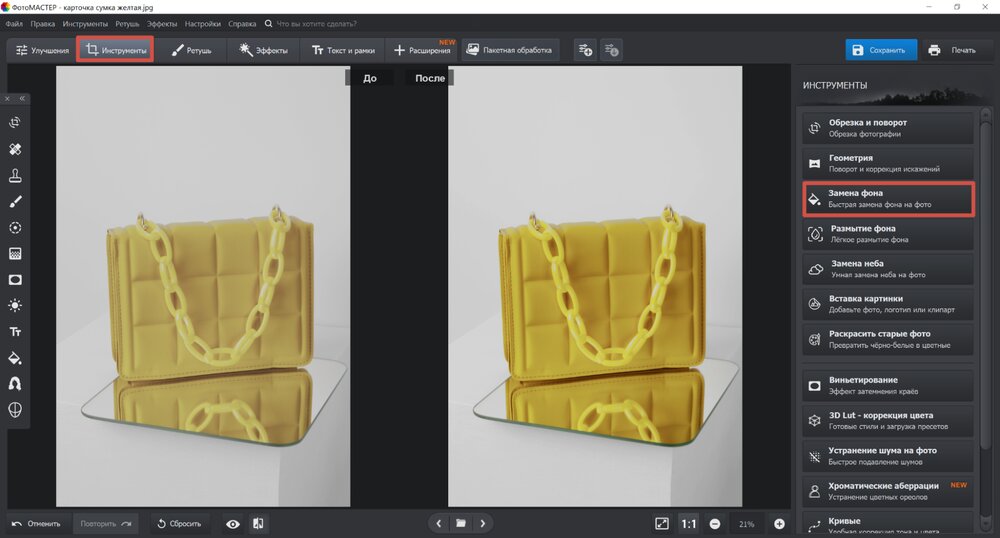Click the Сохранить button
This screenshot has height=538, width=1000.
click(880, 50)
